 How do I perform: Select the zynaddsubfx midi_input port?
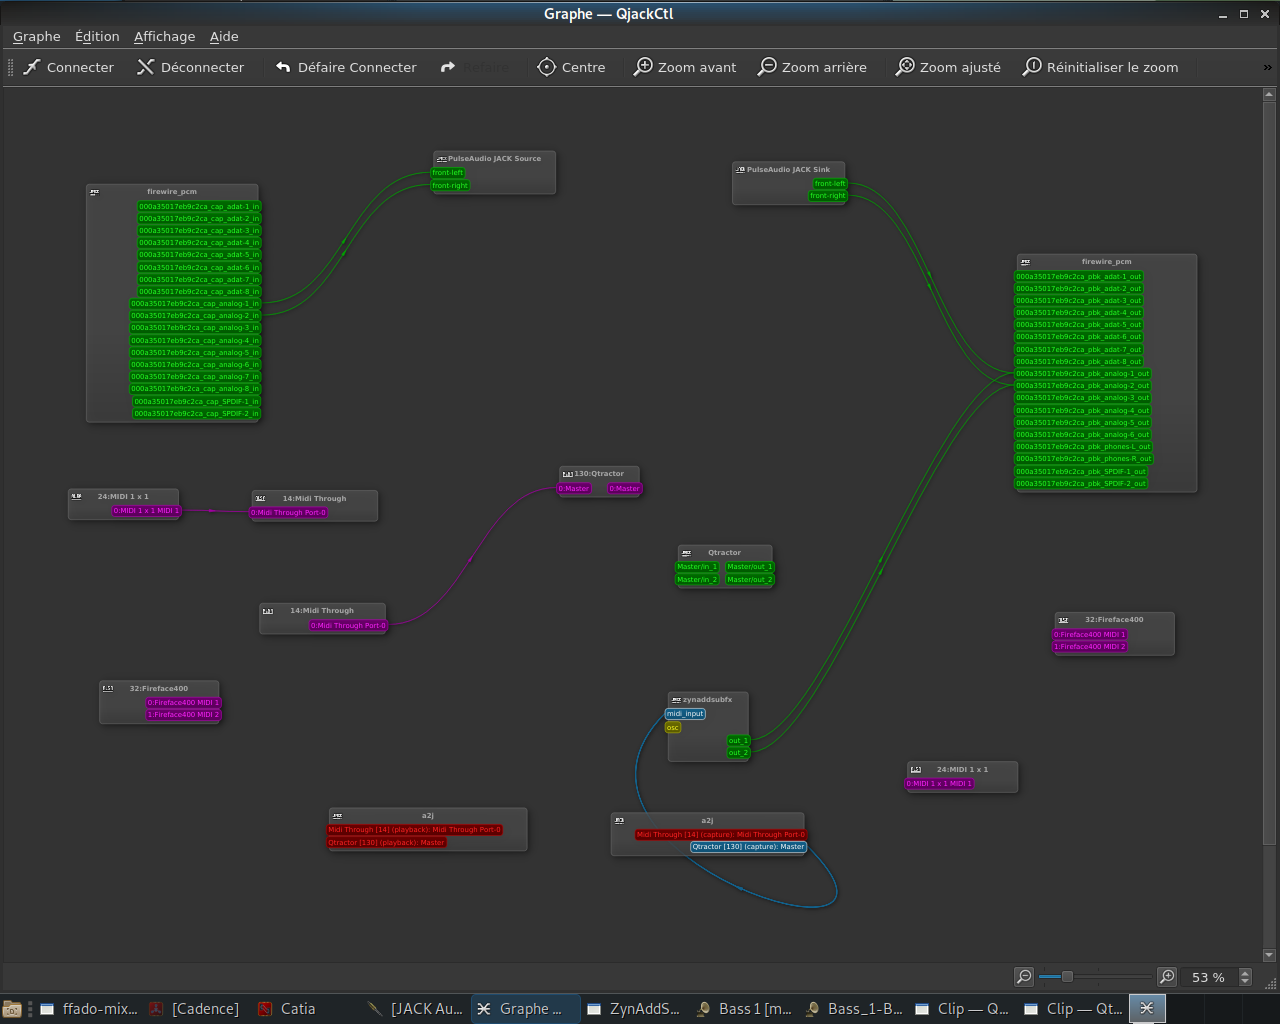(686, 714)
